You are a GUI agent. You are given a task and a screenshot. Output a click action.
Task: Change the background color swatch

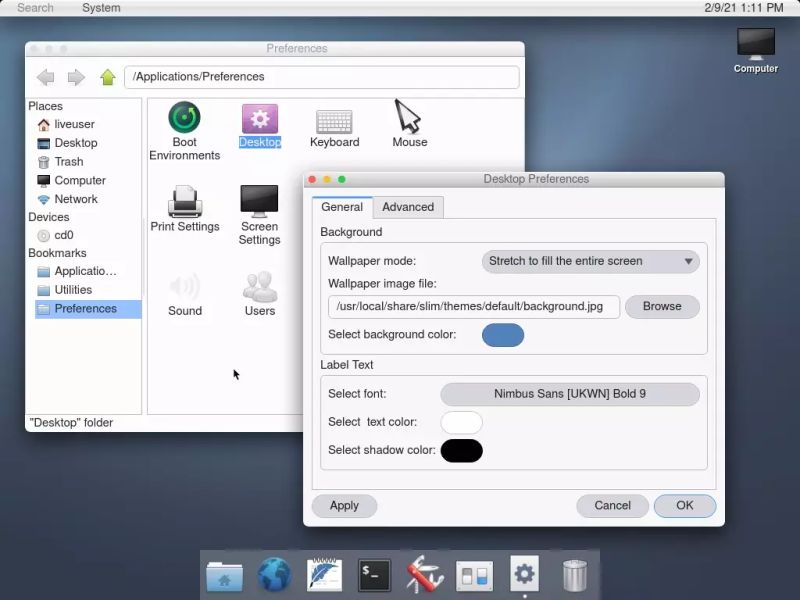(503, 336)
